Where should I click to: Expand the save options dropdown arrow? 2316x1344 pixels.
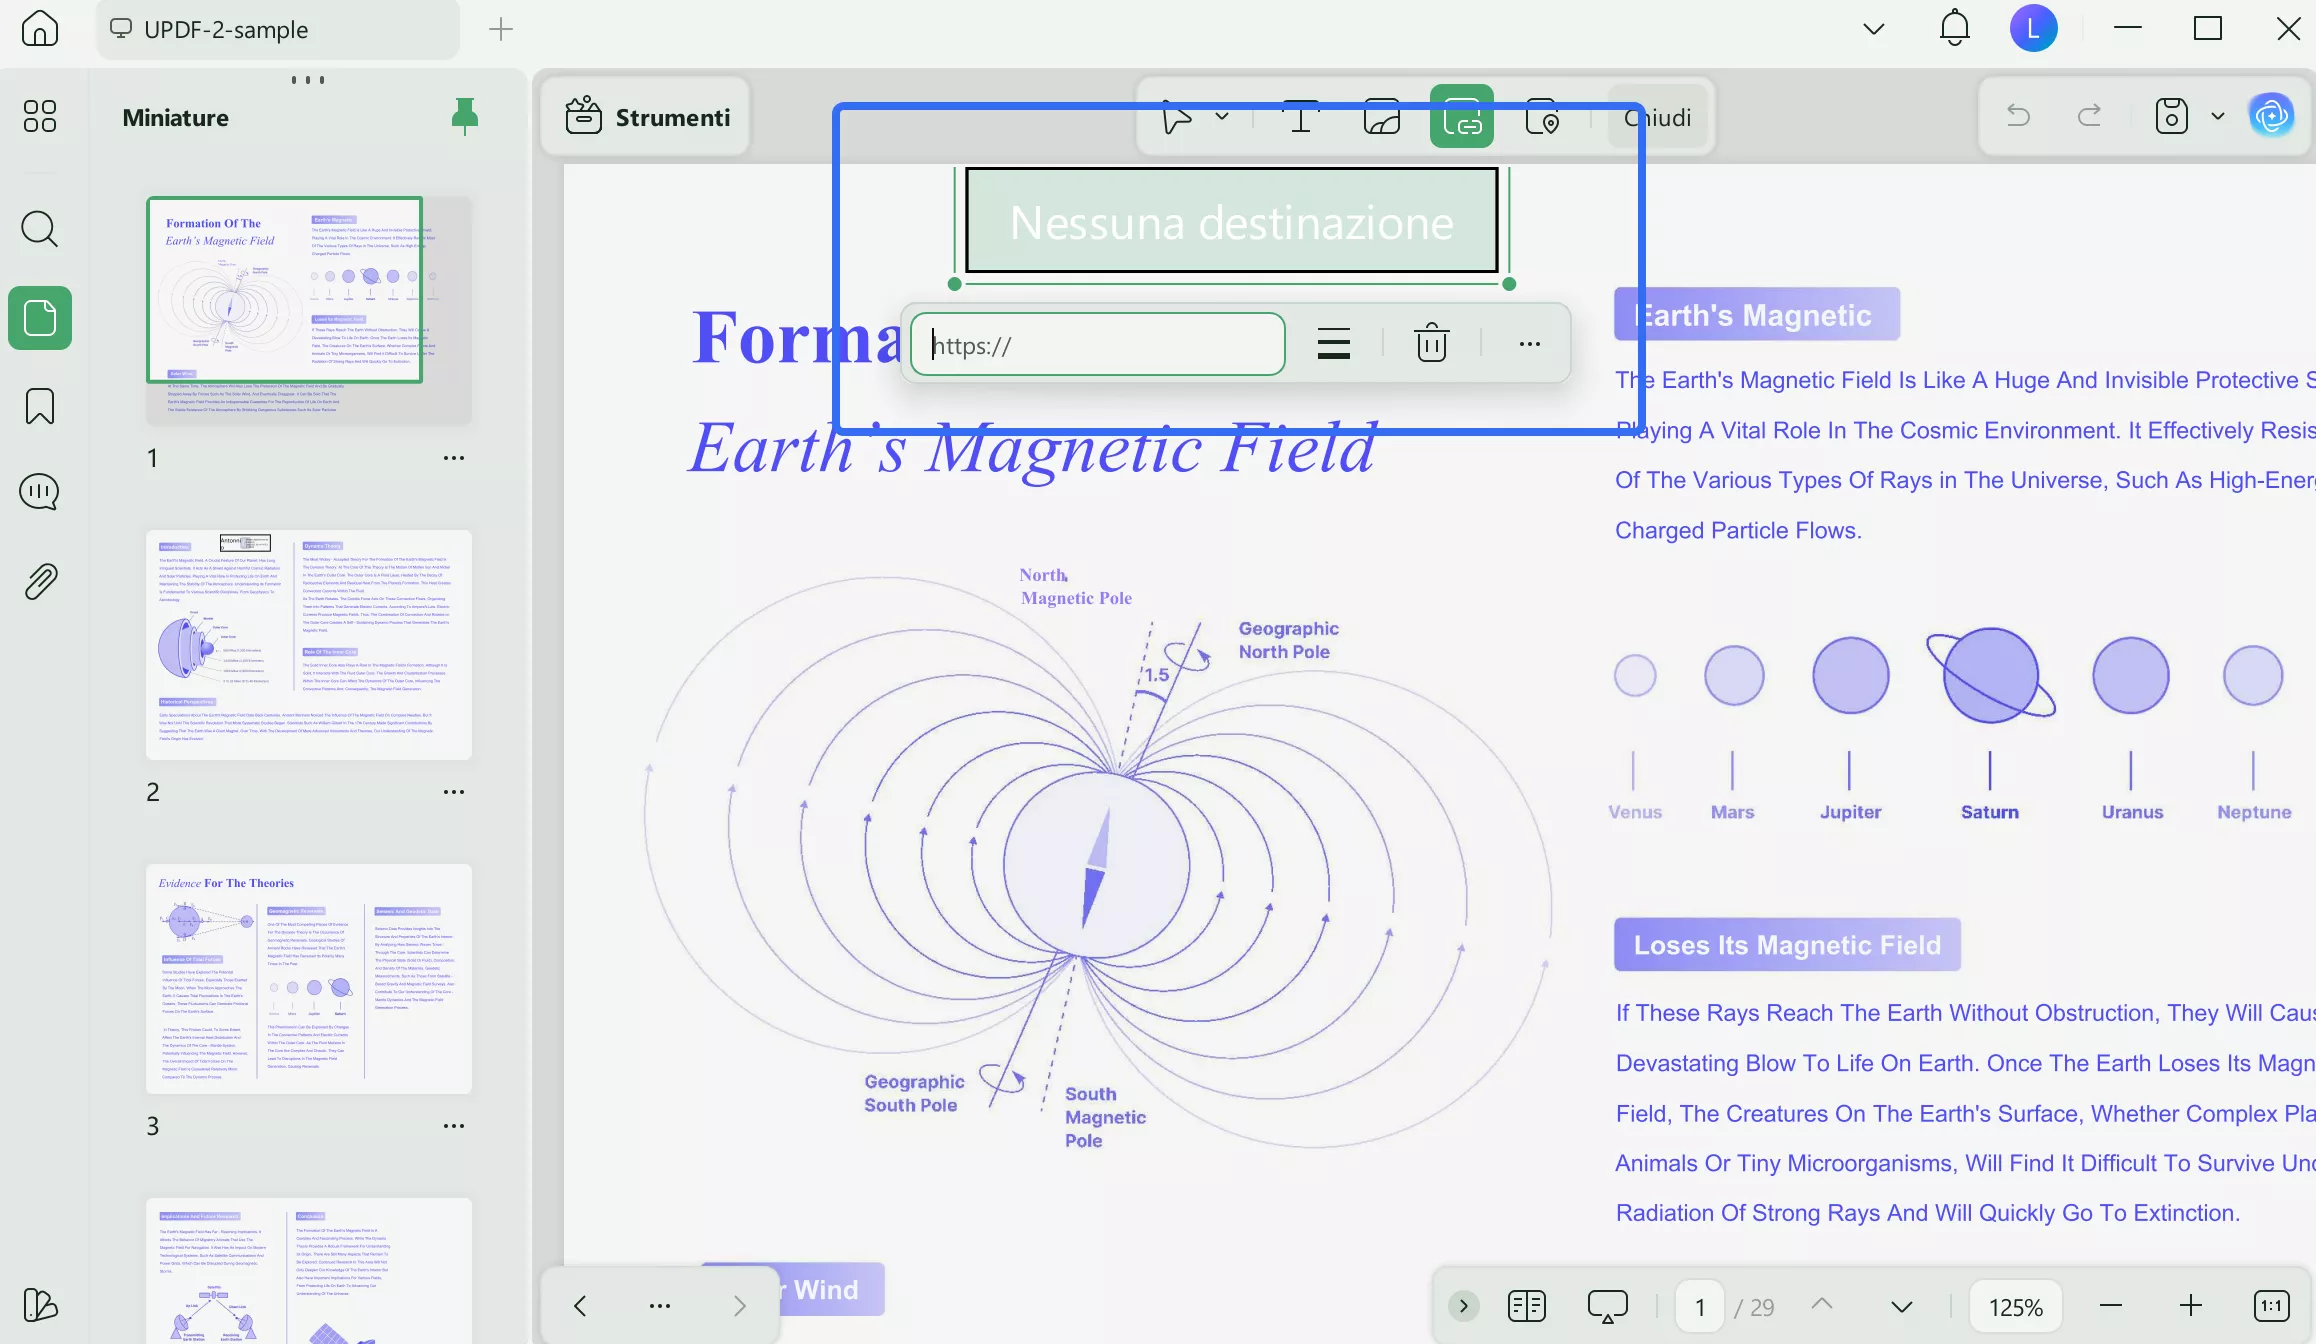click(2217, 117)
